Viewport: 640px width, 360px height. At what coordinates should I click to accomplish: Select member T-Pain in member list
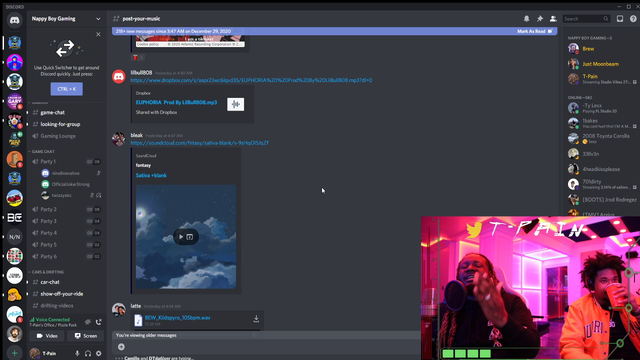pyautogui.click(x=601, y=79)
